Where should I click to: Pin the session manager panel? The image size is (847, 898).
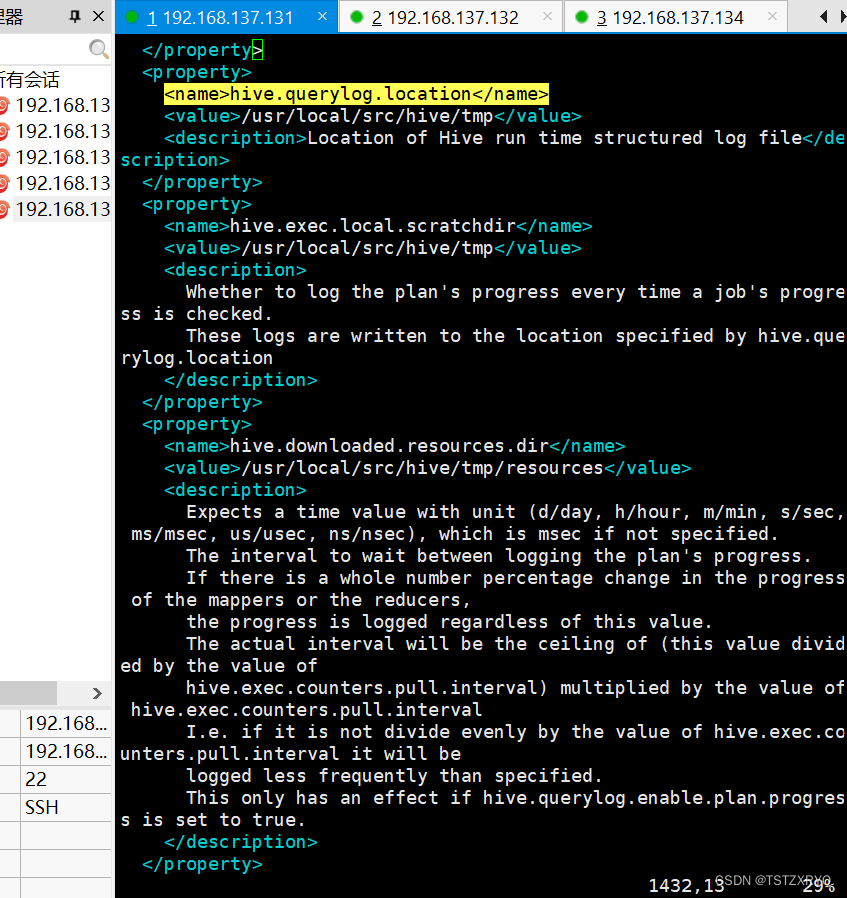pos(74,16)
